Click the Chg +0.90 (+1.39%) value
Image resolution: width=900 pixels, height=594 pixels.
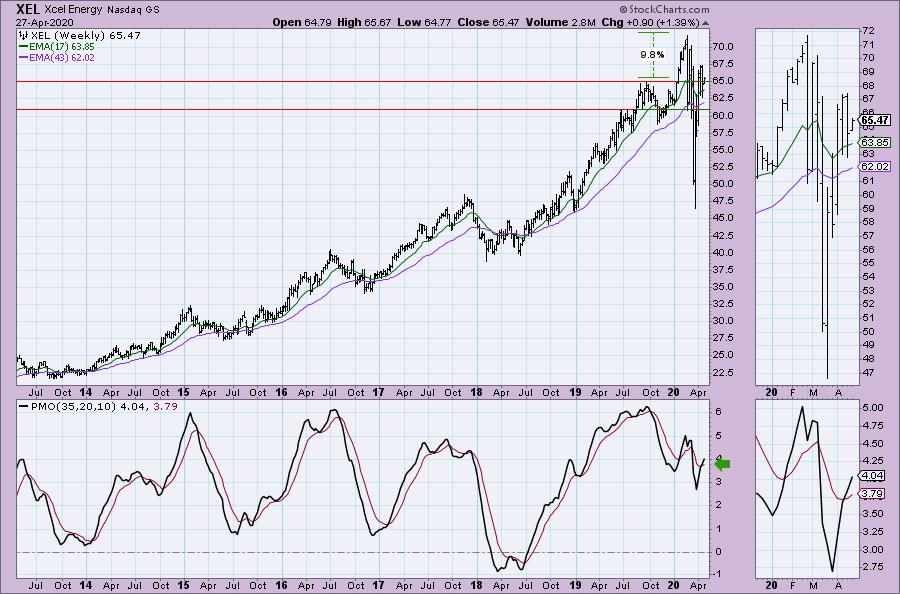tap(650, 22)
